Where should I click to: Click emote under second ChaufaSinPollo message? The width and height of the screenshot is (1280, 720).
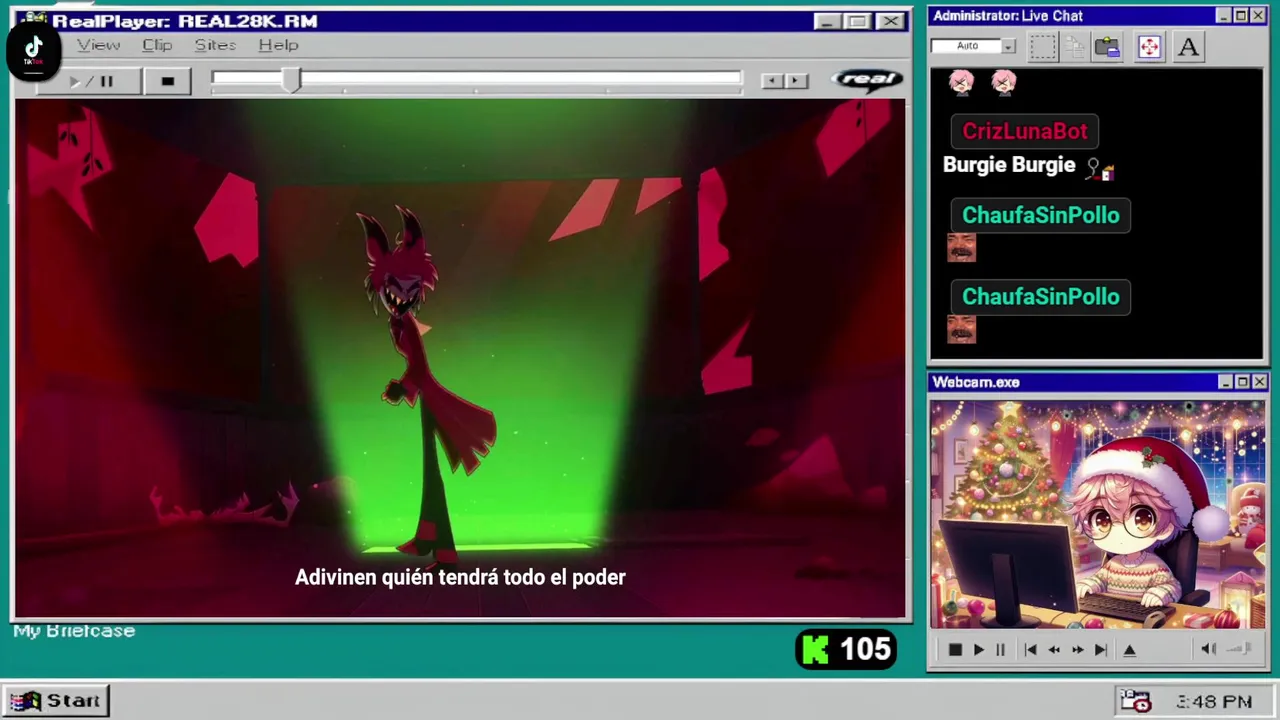point(961,330)
